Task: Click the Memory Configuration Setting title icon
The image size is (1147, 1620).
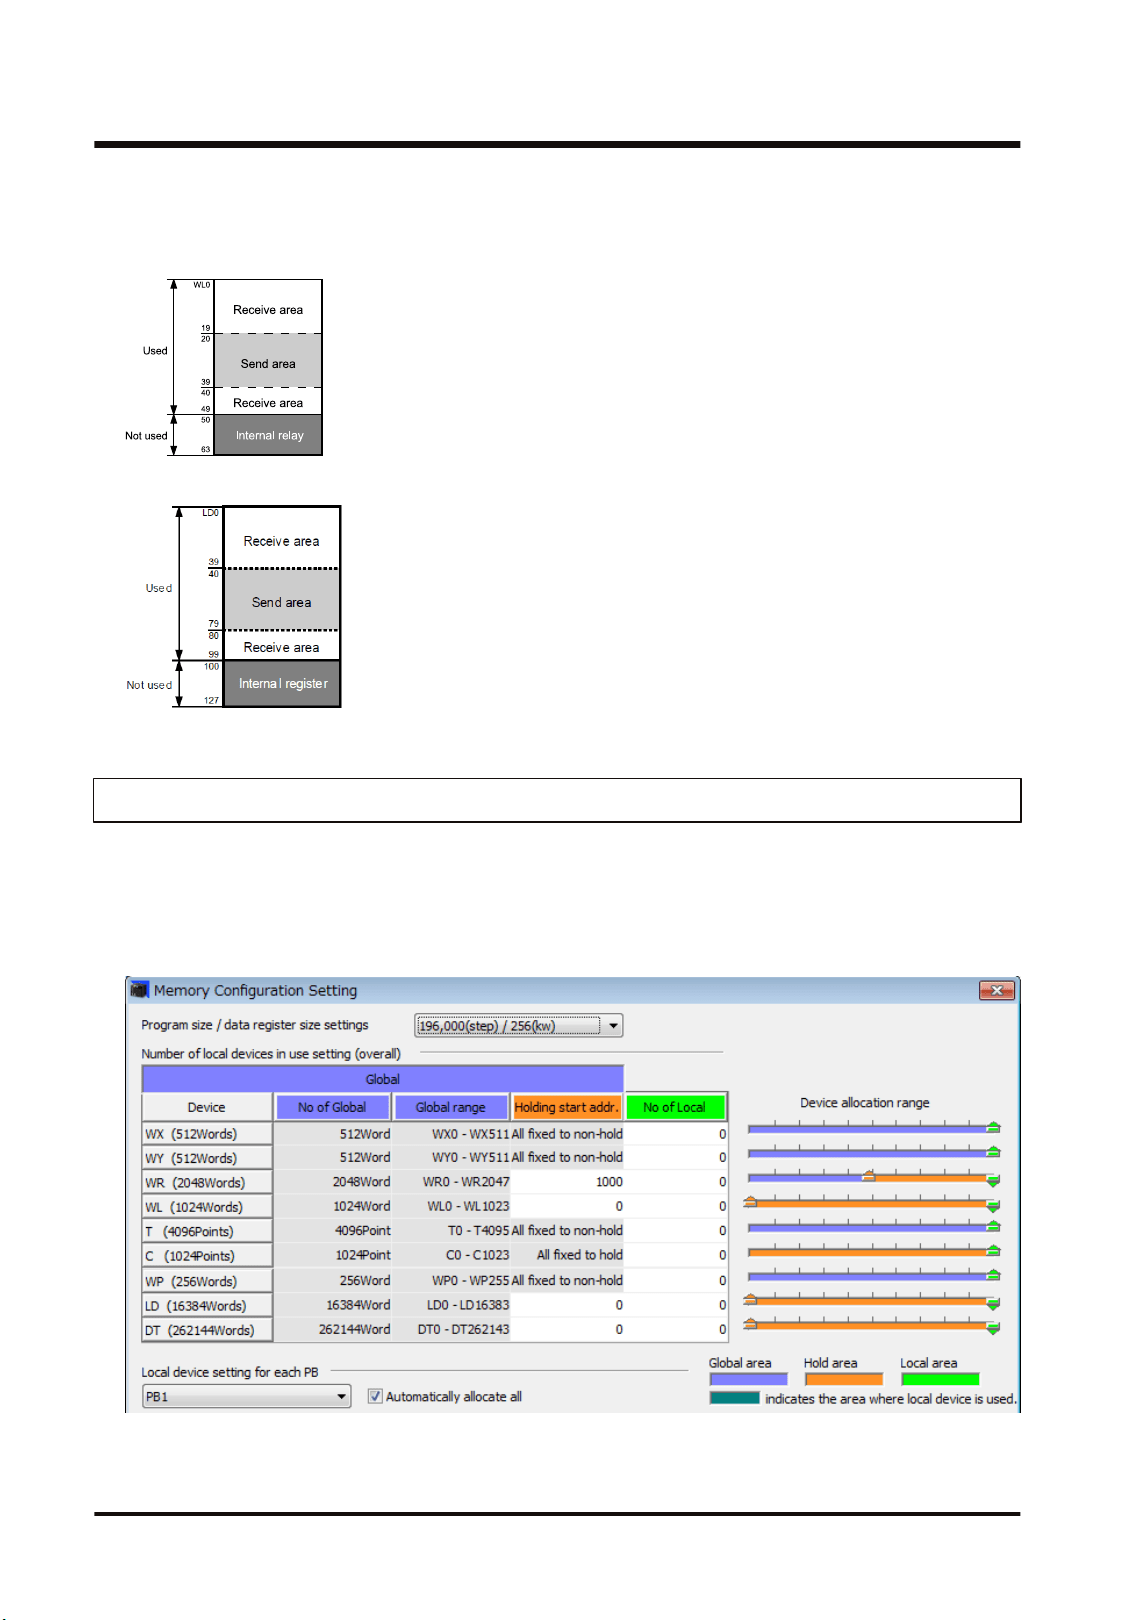Action: point(140,990)
